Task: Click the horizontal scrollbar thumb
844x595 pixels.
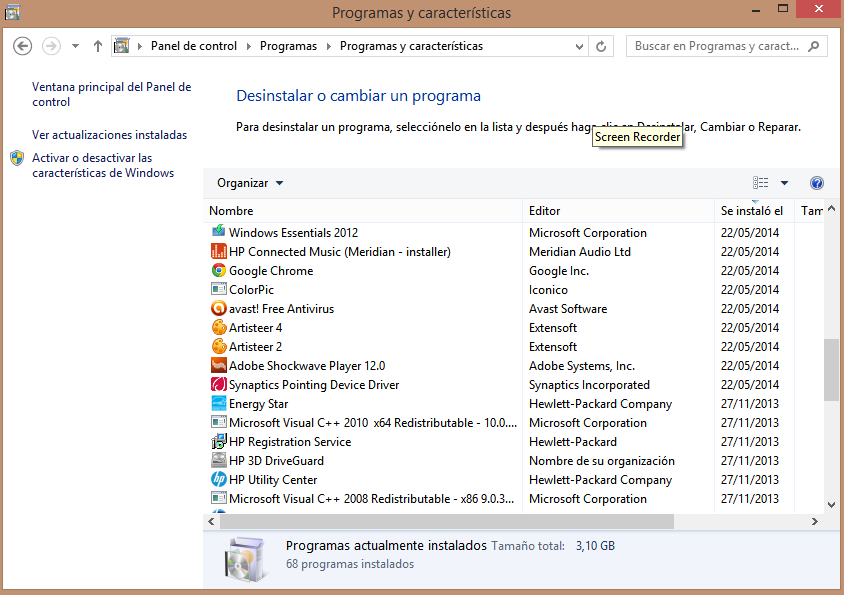Action: (x=446, y=521)
